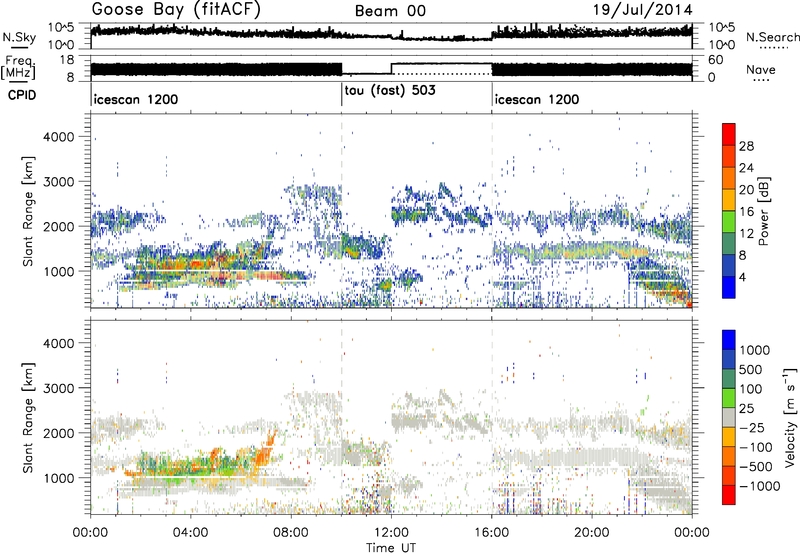Screen dimensions: 800x554
Task: Click the 'Slant Range [km]' label of power panel
Action: tap(28, 211)
